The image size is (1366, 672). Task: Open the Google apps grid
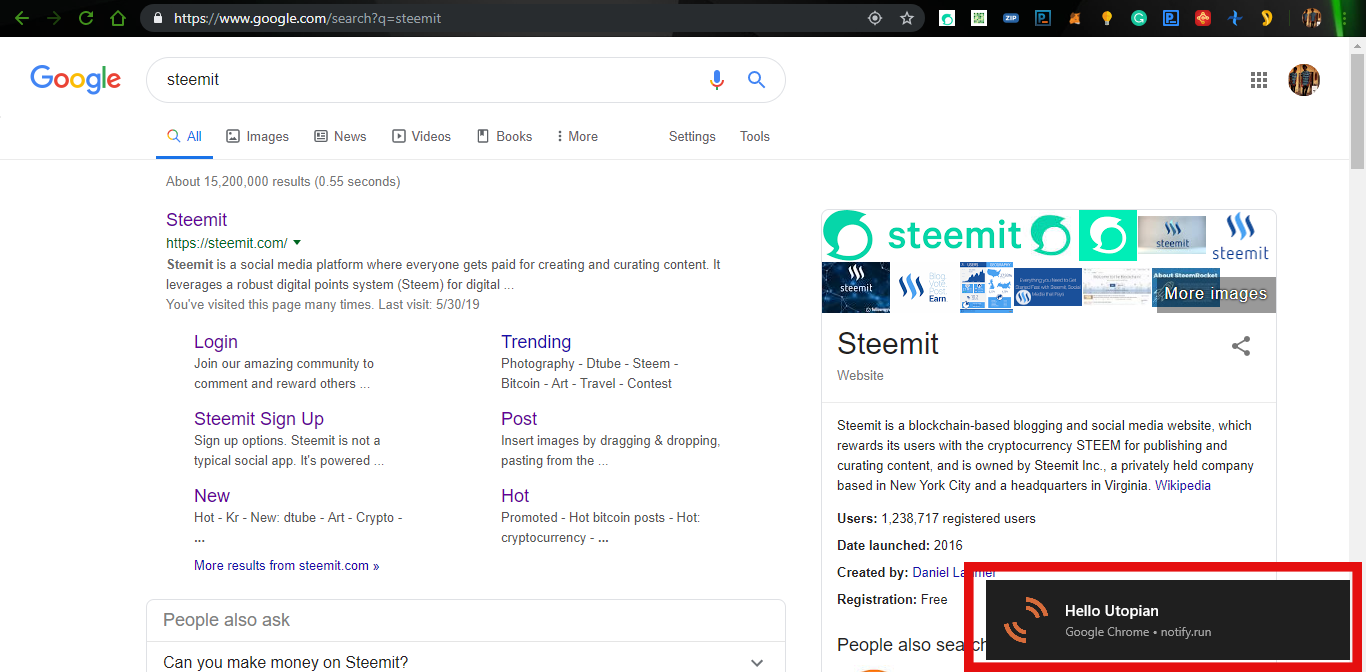tap(1259, 79)
